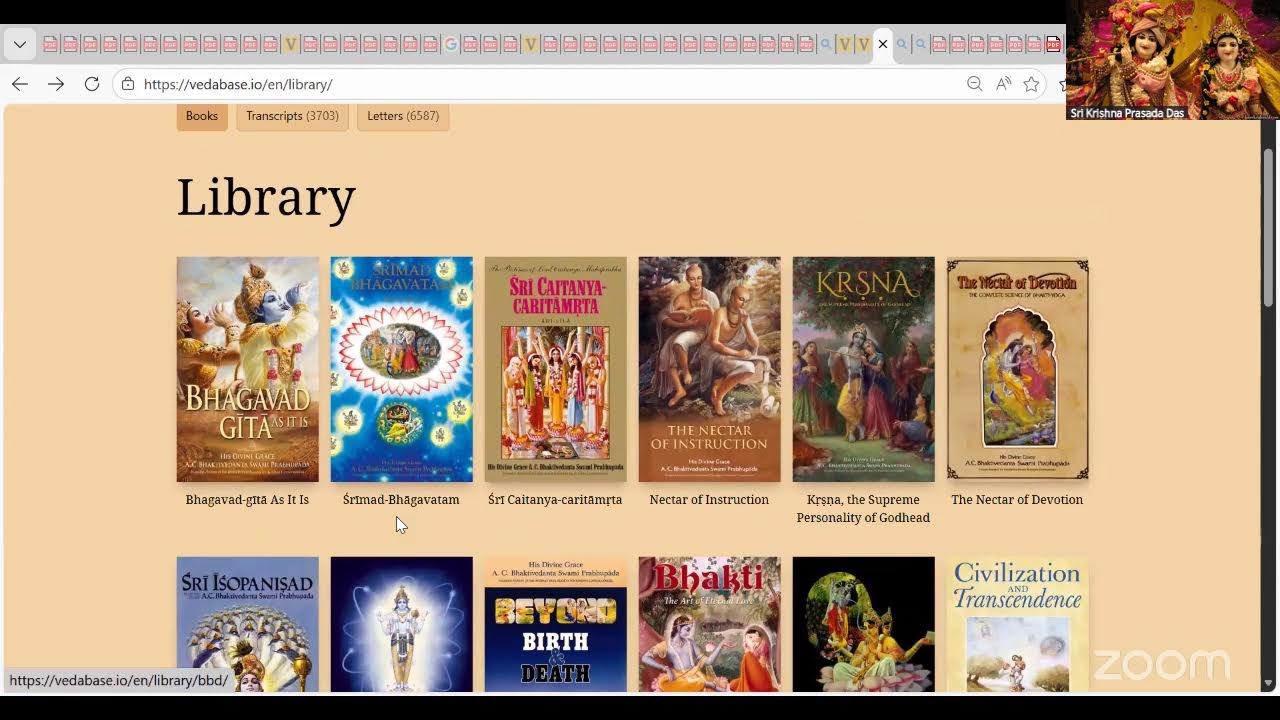Add this page to favorites with the star
Image resolution: width=1280 pixels, height=720 pixels.
1031,84
